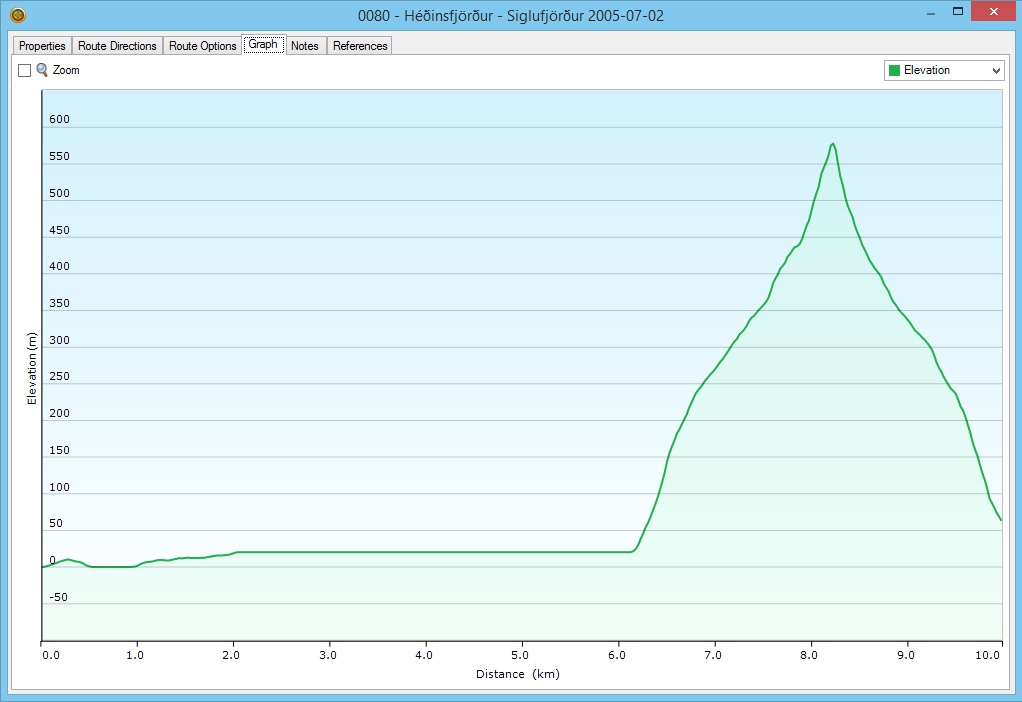
Task: Enable the Zoom checkbox
Action: coord(25,71)
